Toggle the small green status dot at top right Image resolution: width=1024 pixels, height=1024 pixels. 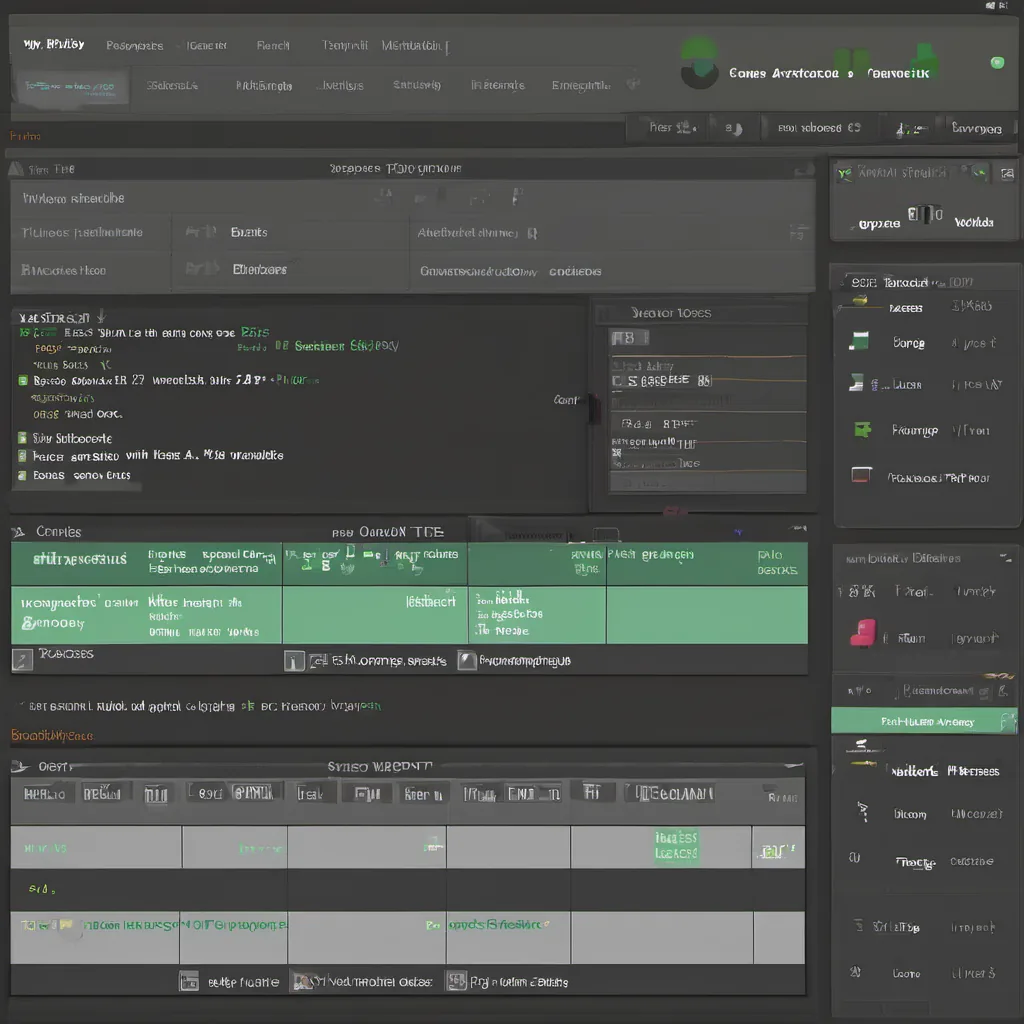[x=996, y=63]
